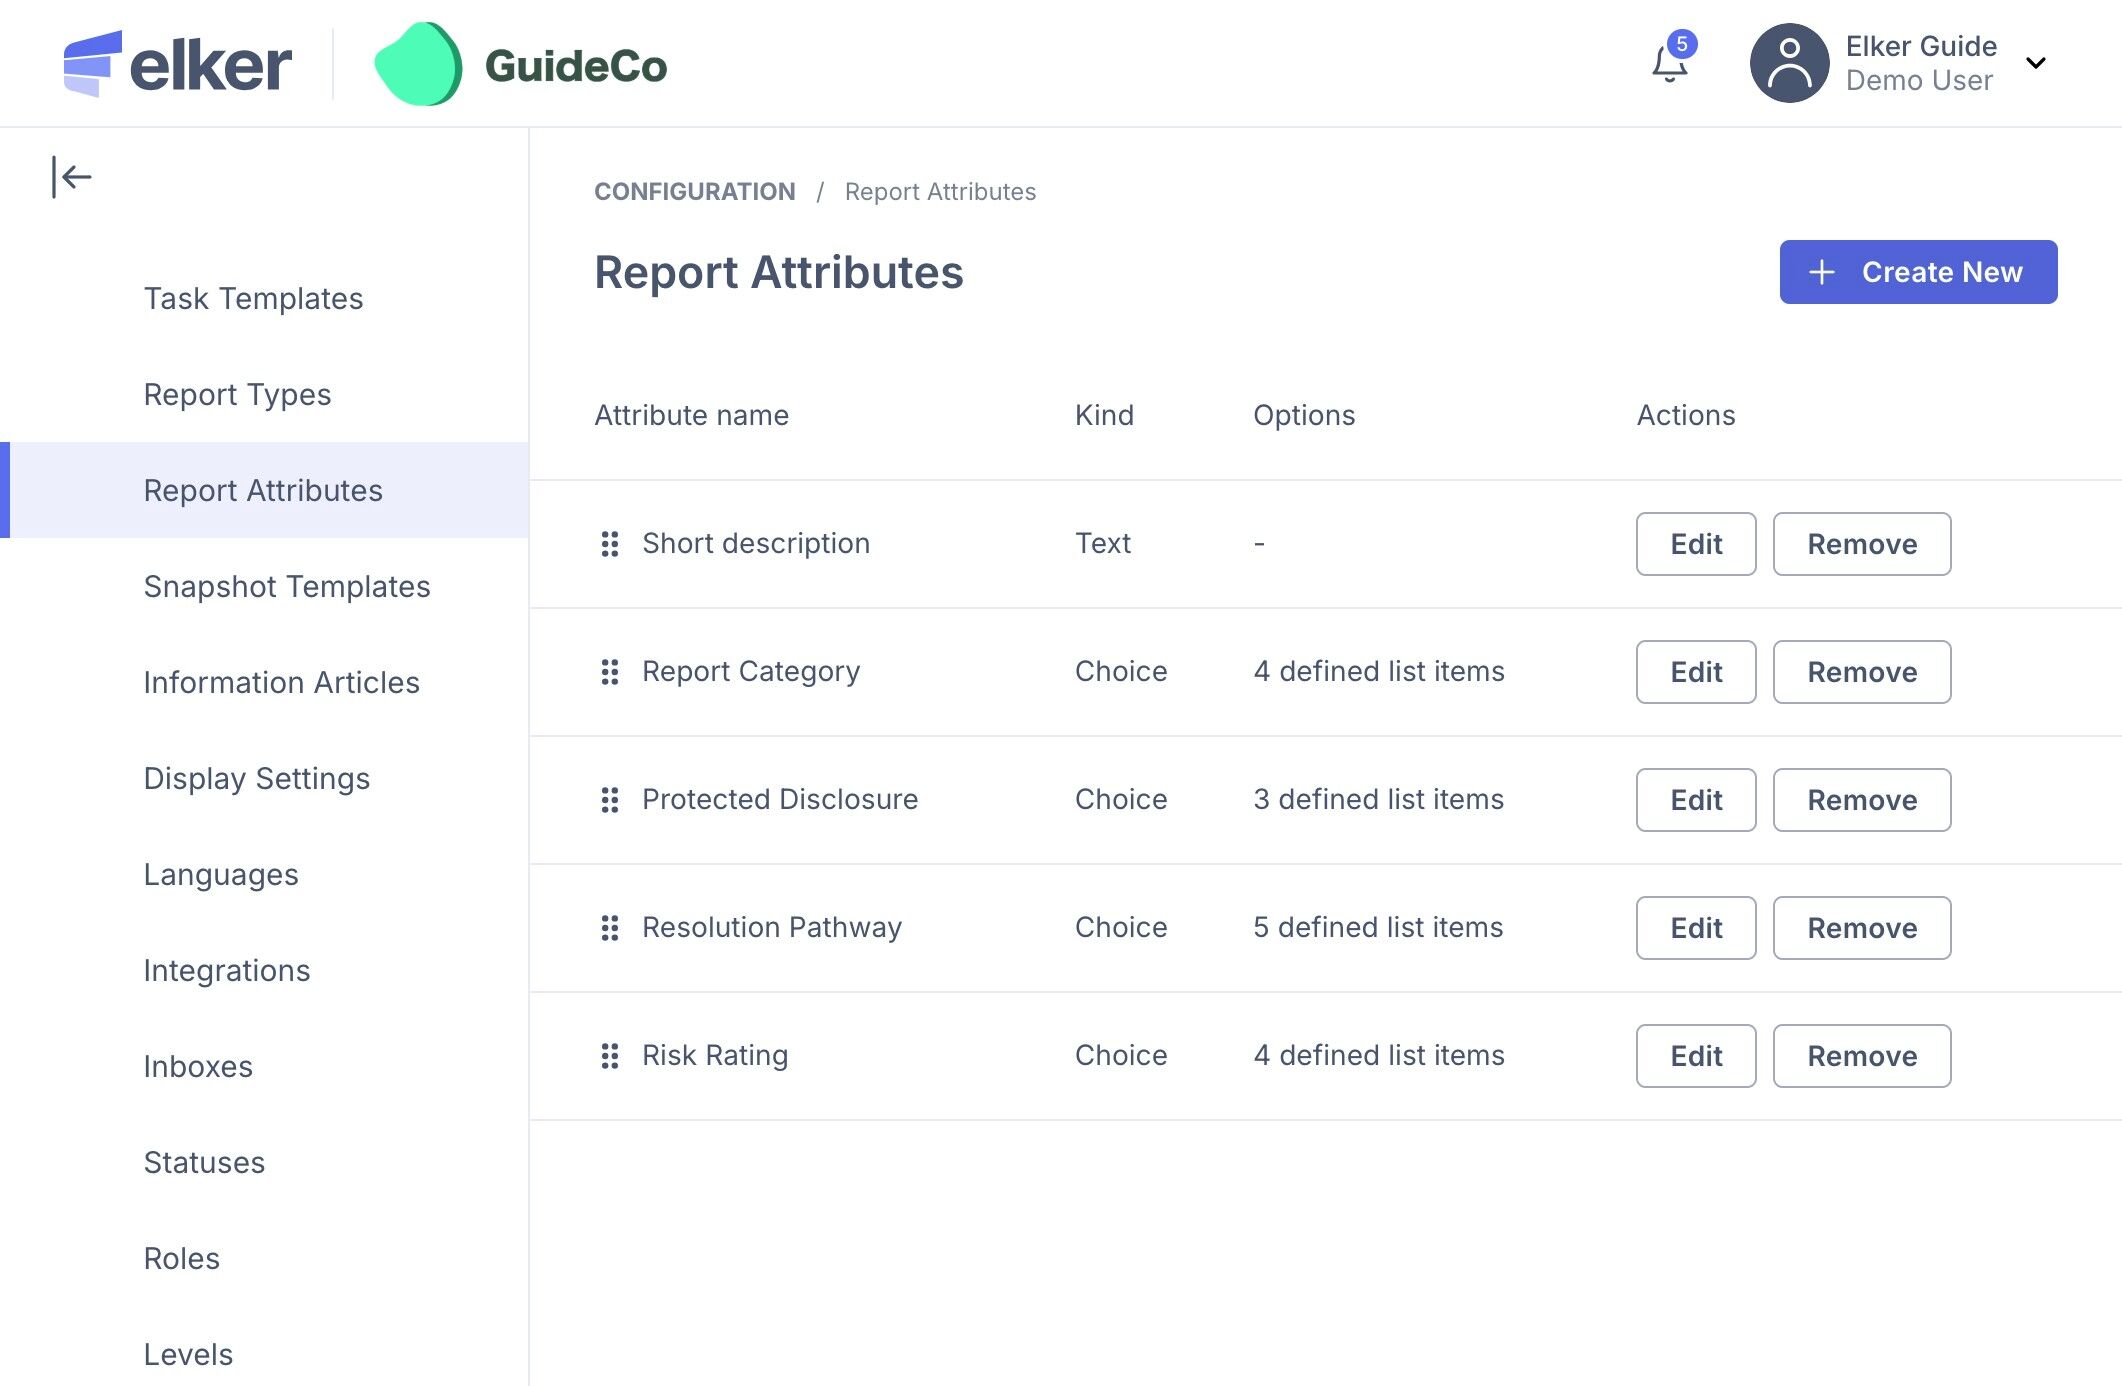Grab drag handle for Risk Rating
This screenshot has height=1386, width=2122.
(609, 1056)
